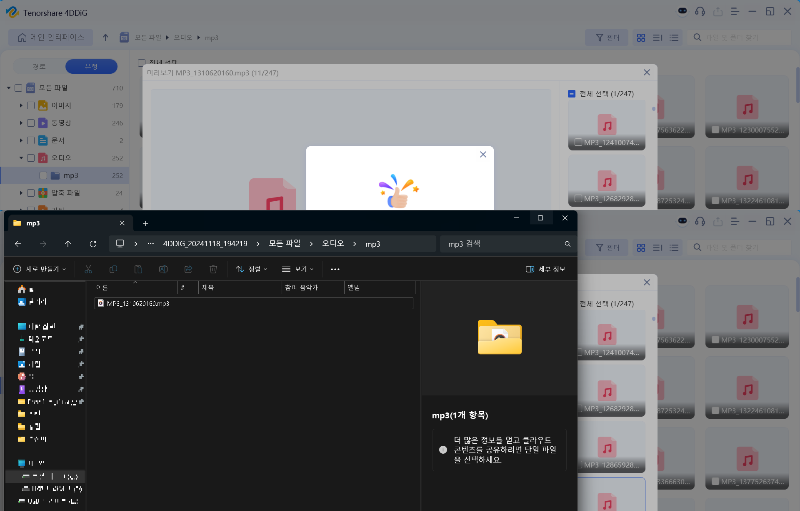Click 4DDiG_20241118_194219 in Explorer address bar
The height and width of the screenshot is (511, 800).
click(x=205, y=244)
